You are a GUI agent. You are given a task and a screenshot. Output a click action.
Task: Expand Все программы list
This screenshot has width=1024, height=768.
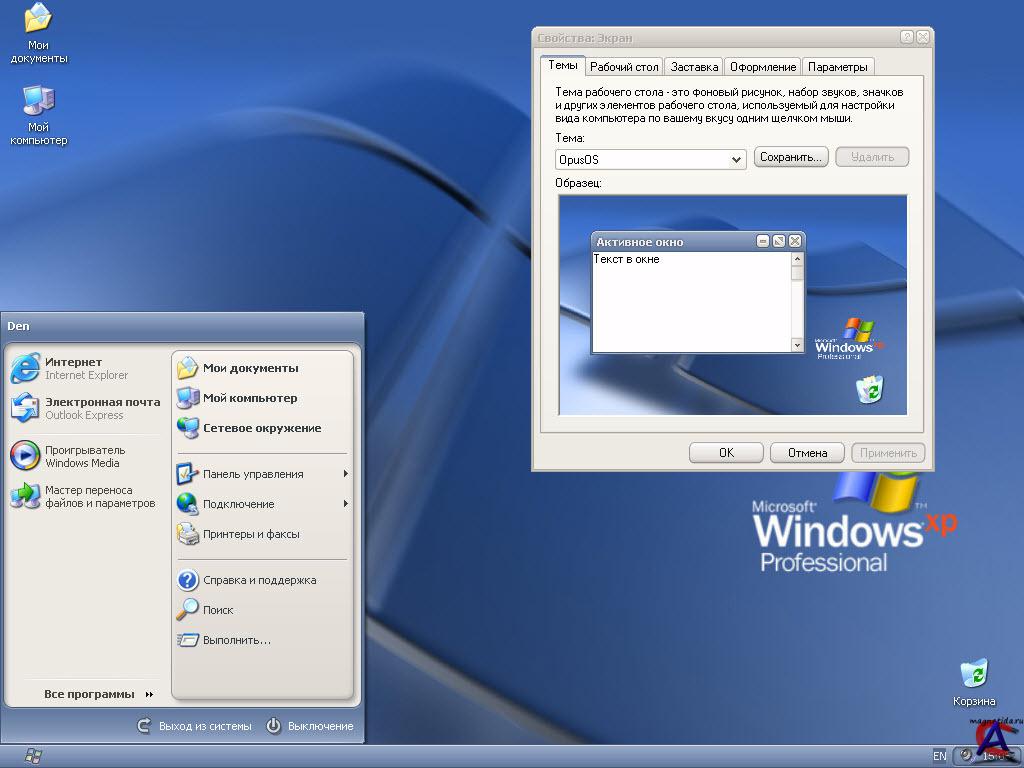[99, 694]
